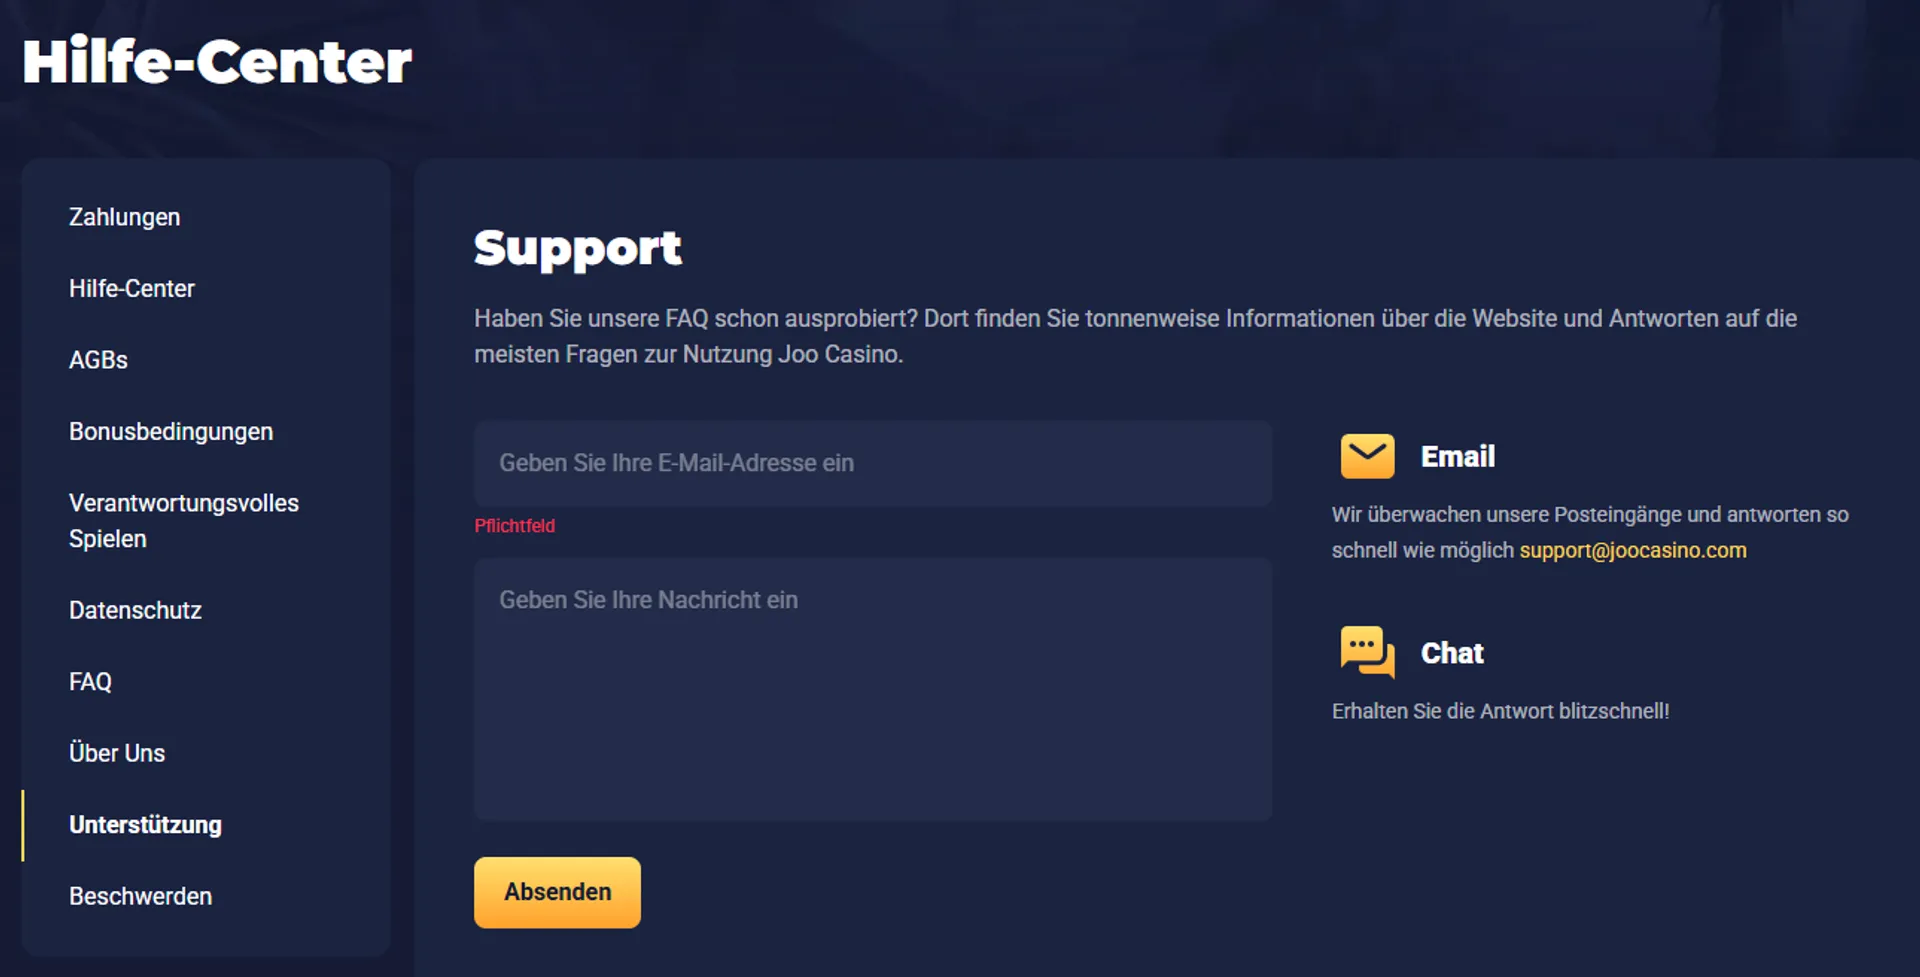The height and width of the screenshot is (977, 1920).
Task: Select Hilfe-Center in the sidebar menu
Action: 132,288
